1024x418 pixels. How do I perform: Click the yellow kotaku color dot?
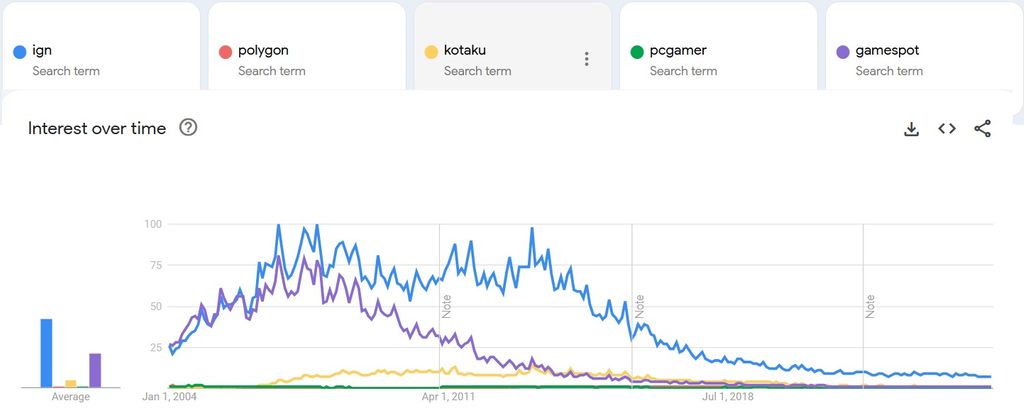(x=431, y=51)
